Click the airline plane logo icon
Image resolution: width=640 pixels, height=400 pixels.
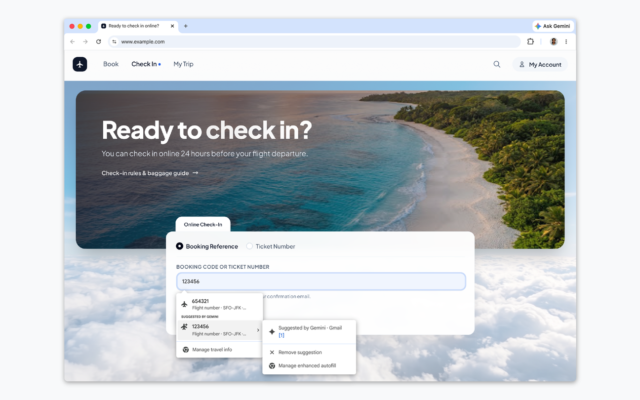tap(80, 64)
